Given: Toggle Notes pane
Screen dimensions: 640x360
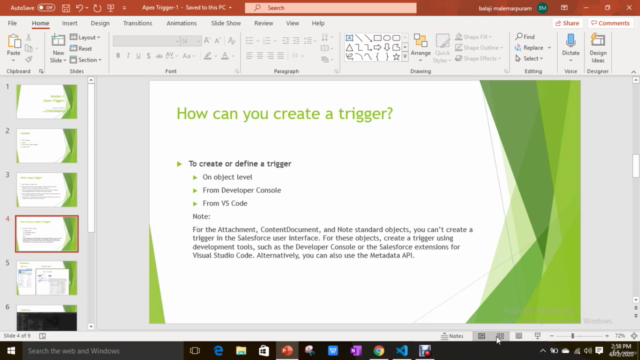Looking at the screenshot, I should pyautogui.click(x=452, y=336).
